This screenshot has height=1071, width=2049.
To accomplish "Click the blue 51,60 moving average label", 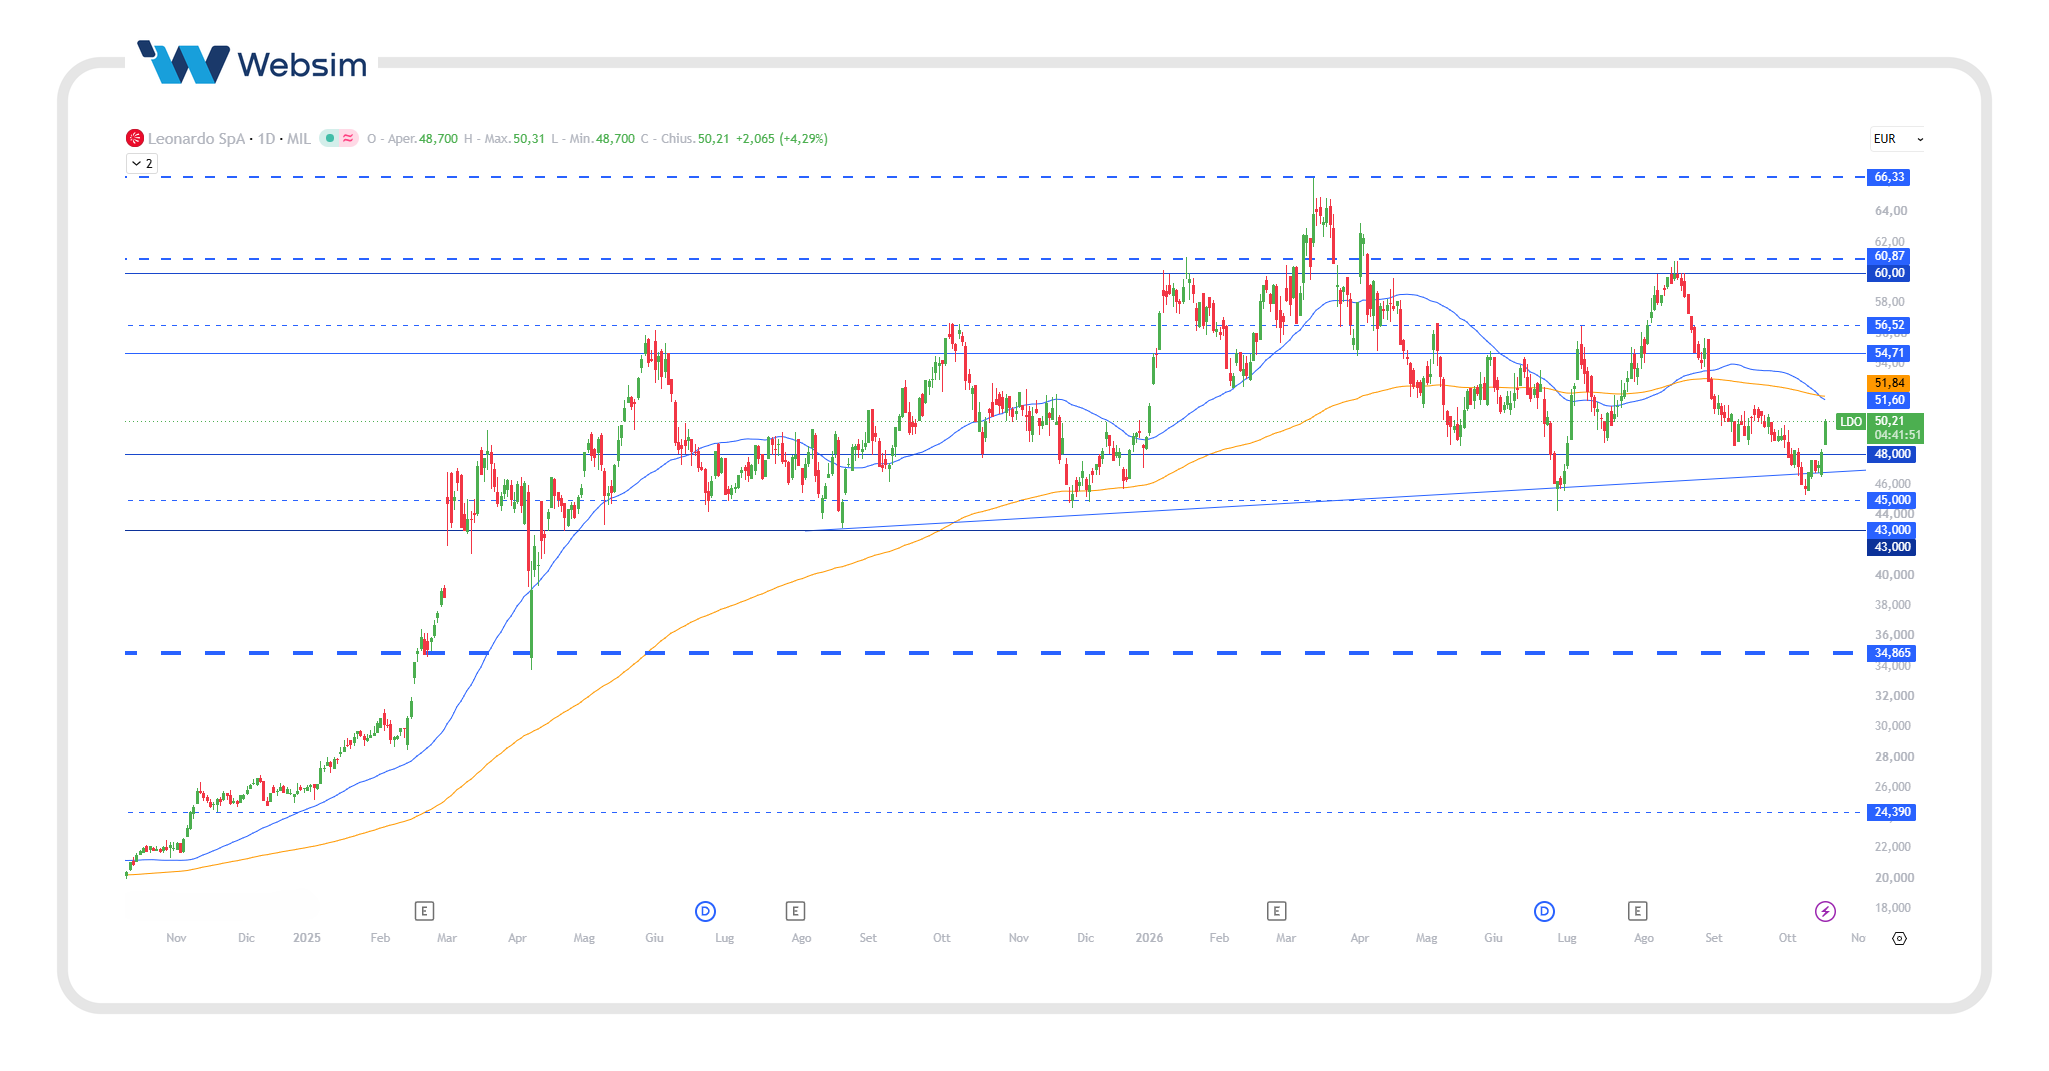I will [1889, 400].
